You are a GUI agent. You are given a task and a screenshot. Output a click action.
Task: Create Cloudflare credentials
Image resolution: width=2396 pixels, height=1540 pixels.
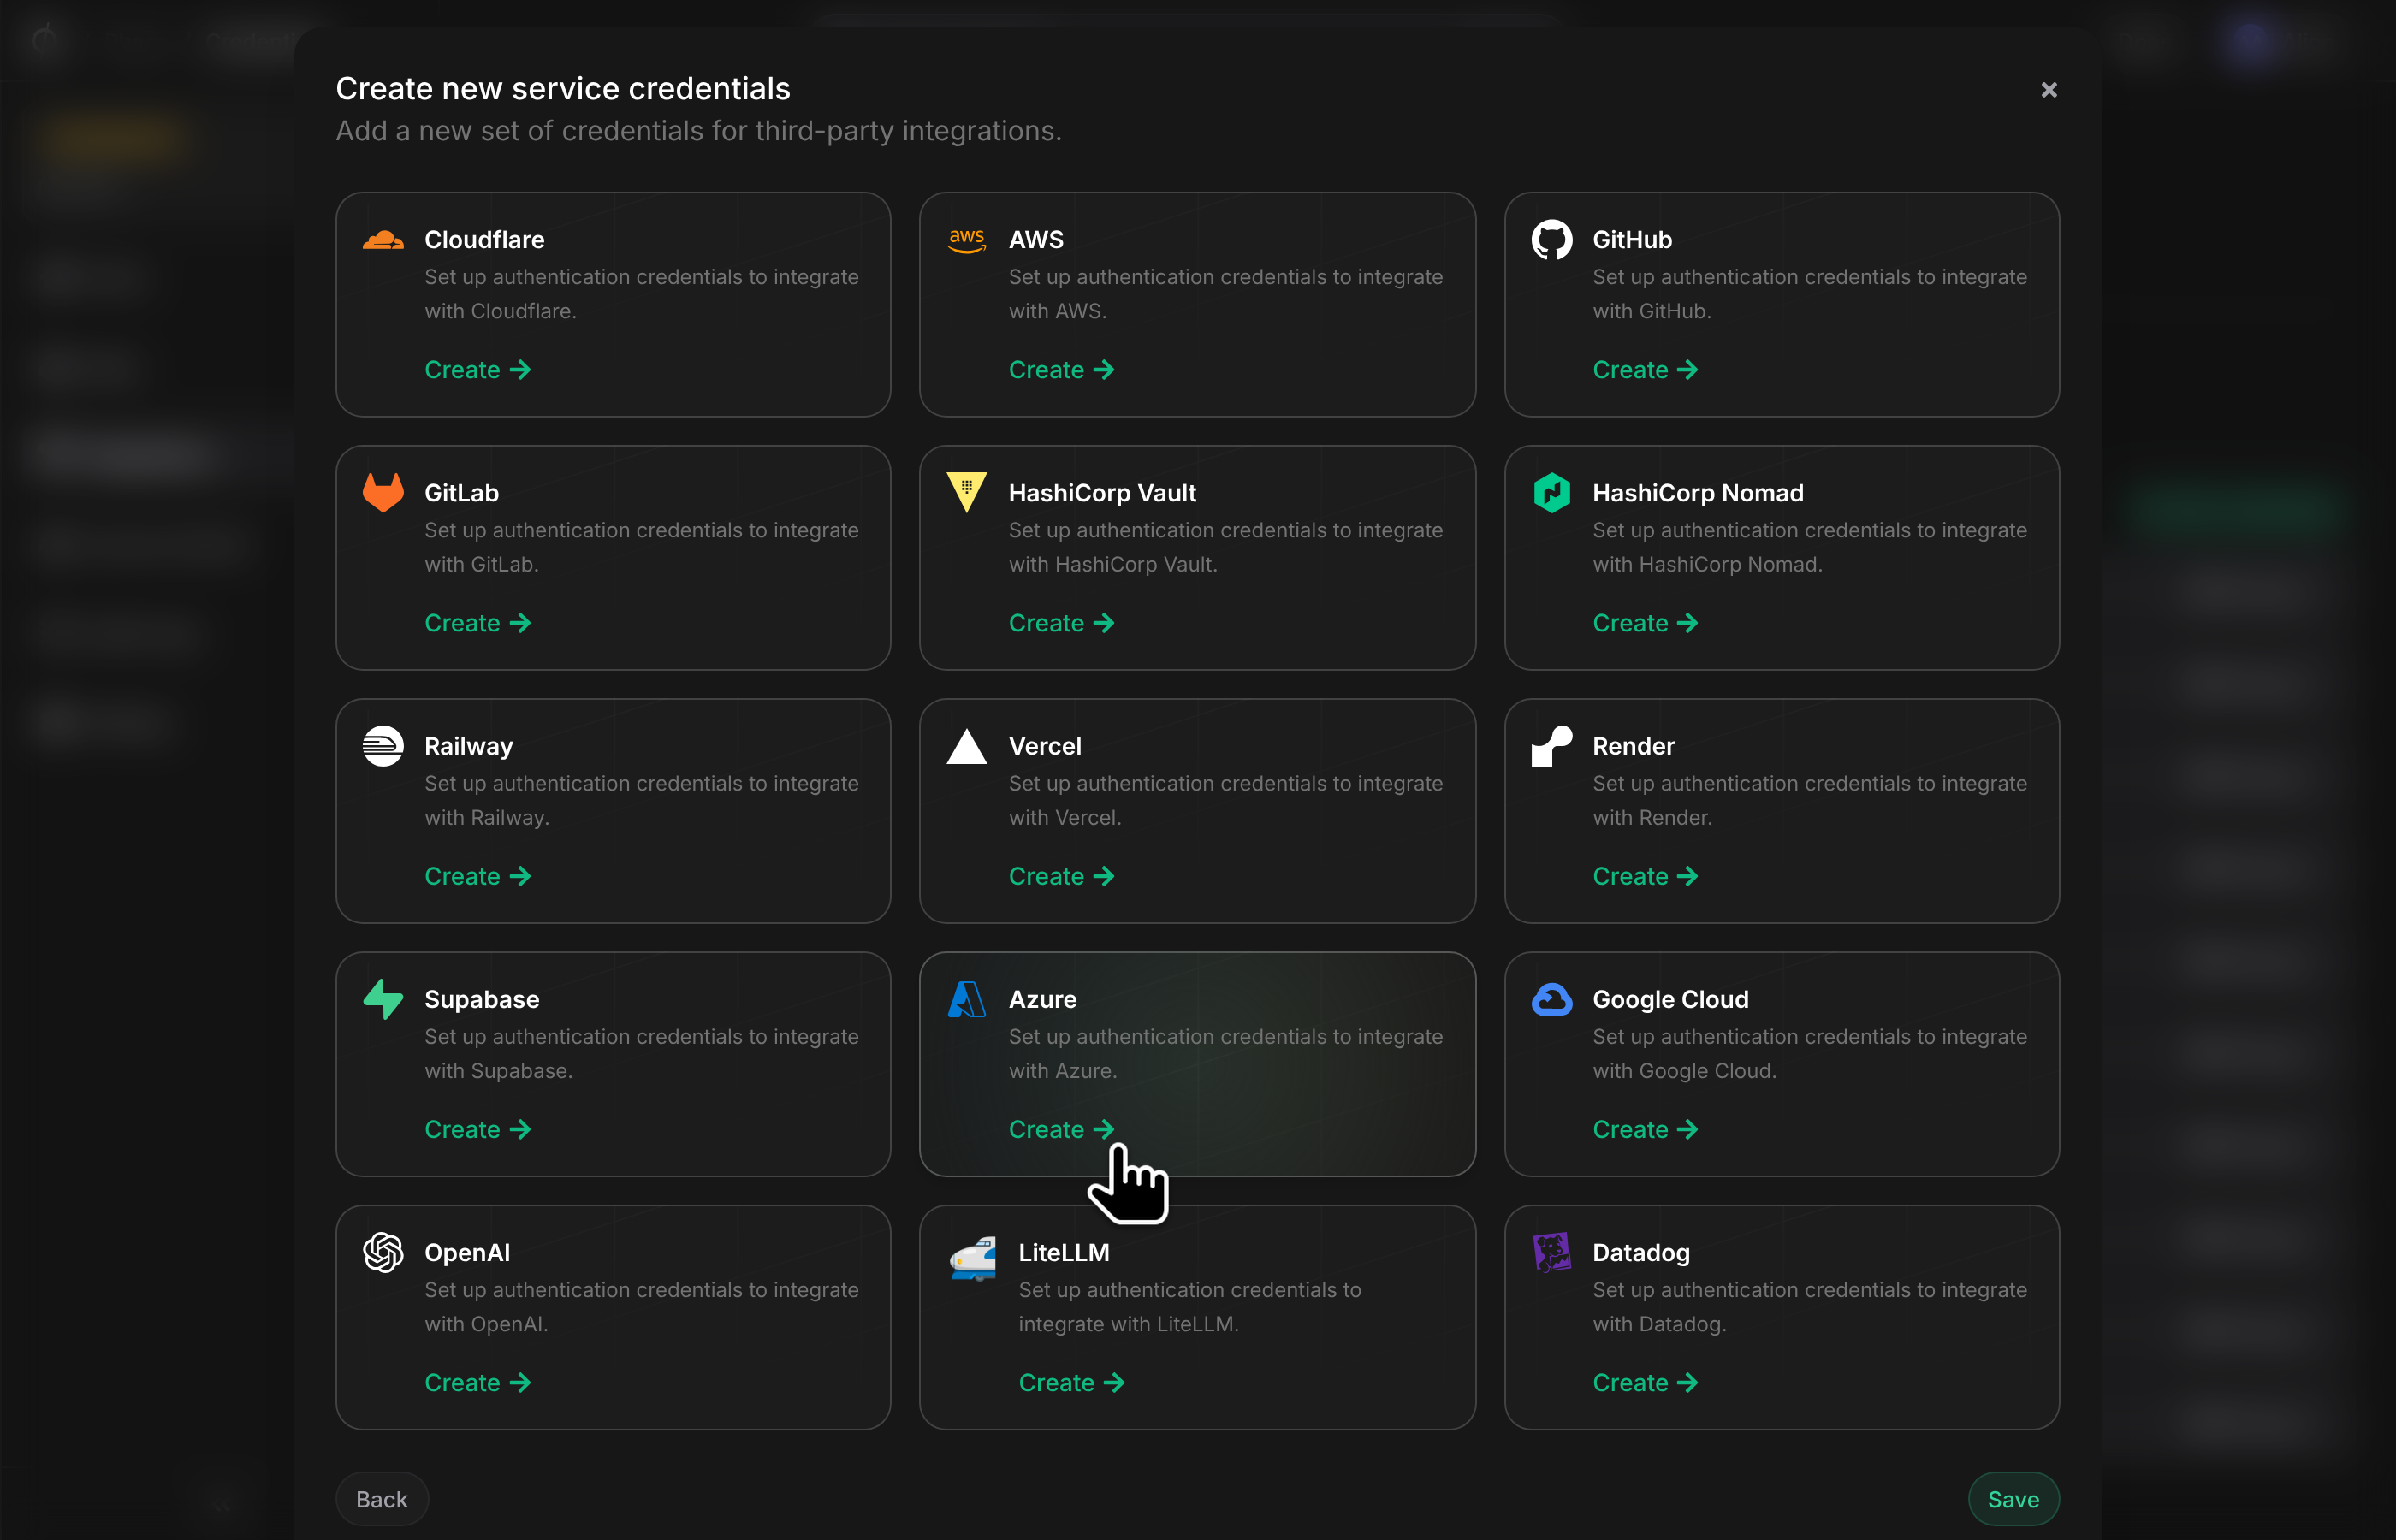(477, 370)
